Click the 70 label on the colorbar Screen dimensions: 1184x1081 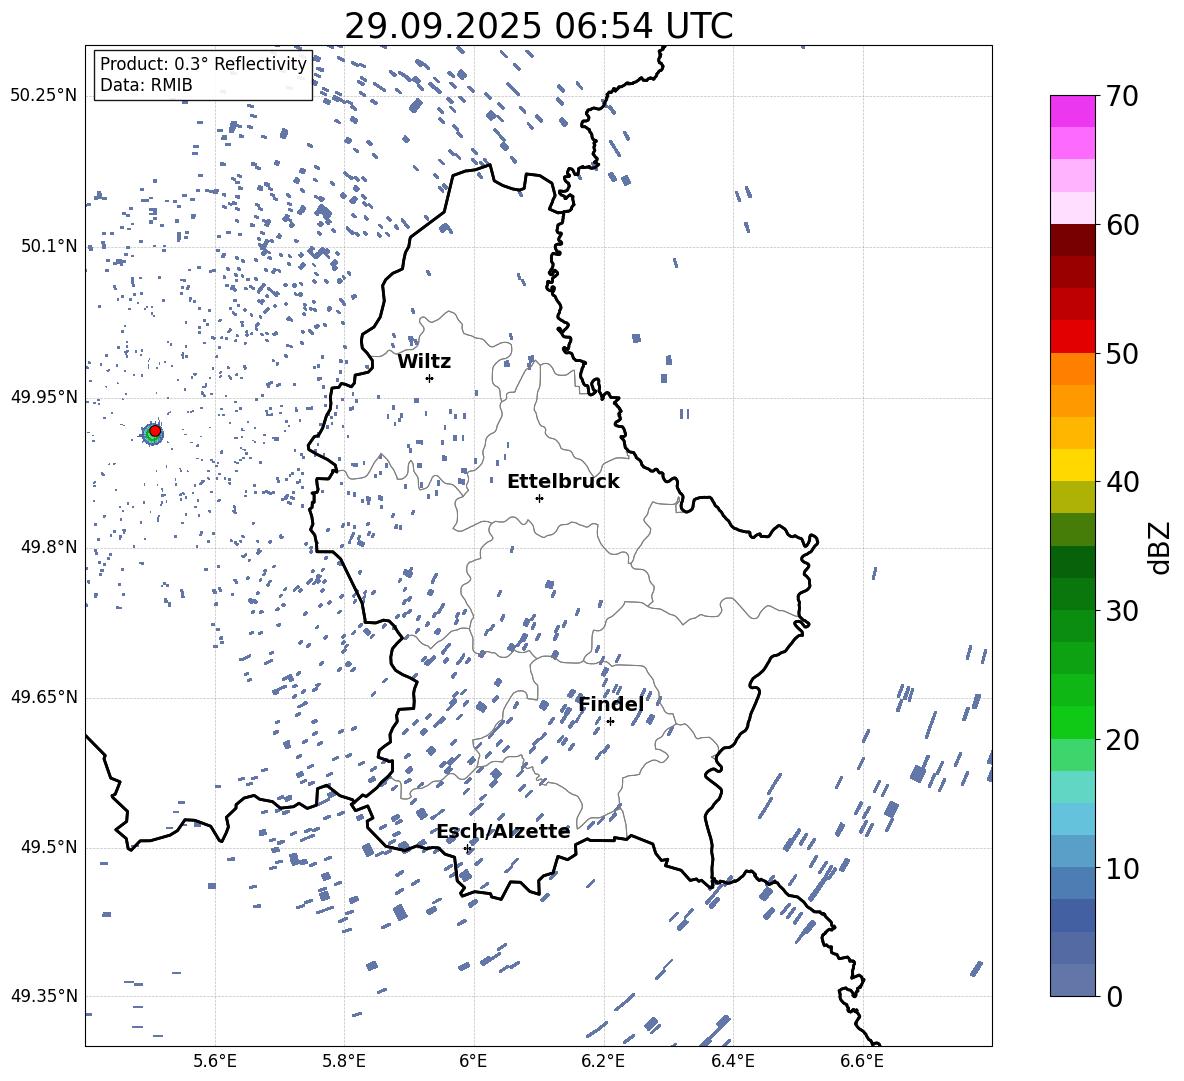coord(1123,96)
